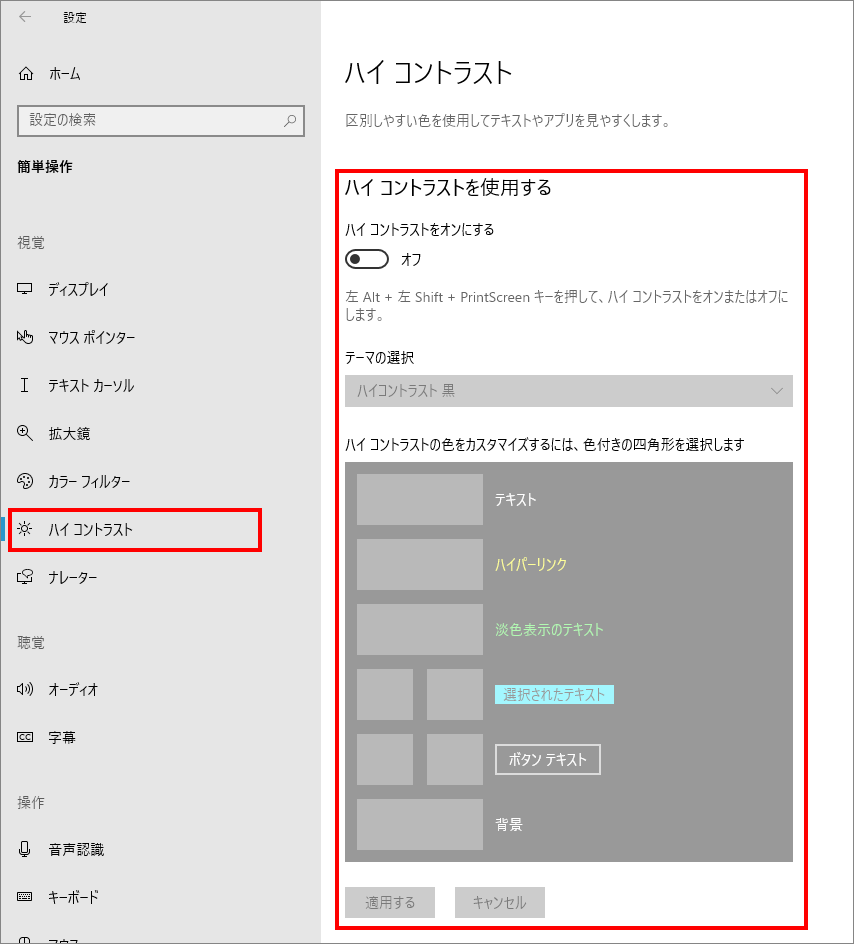Click the 選択されたテキスト highlighted sample
The image size is (854, 944).
(x=554, y=695)
